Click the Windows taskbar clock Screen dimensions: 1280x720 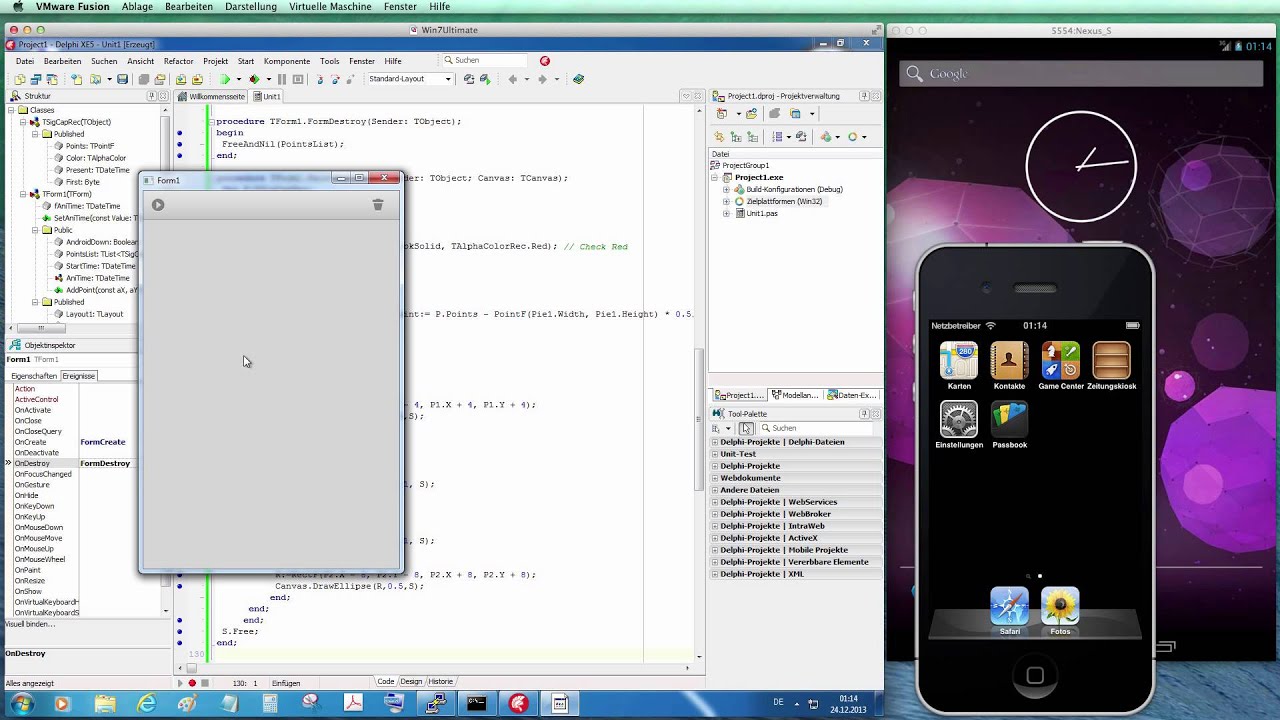848,704
